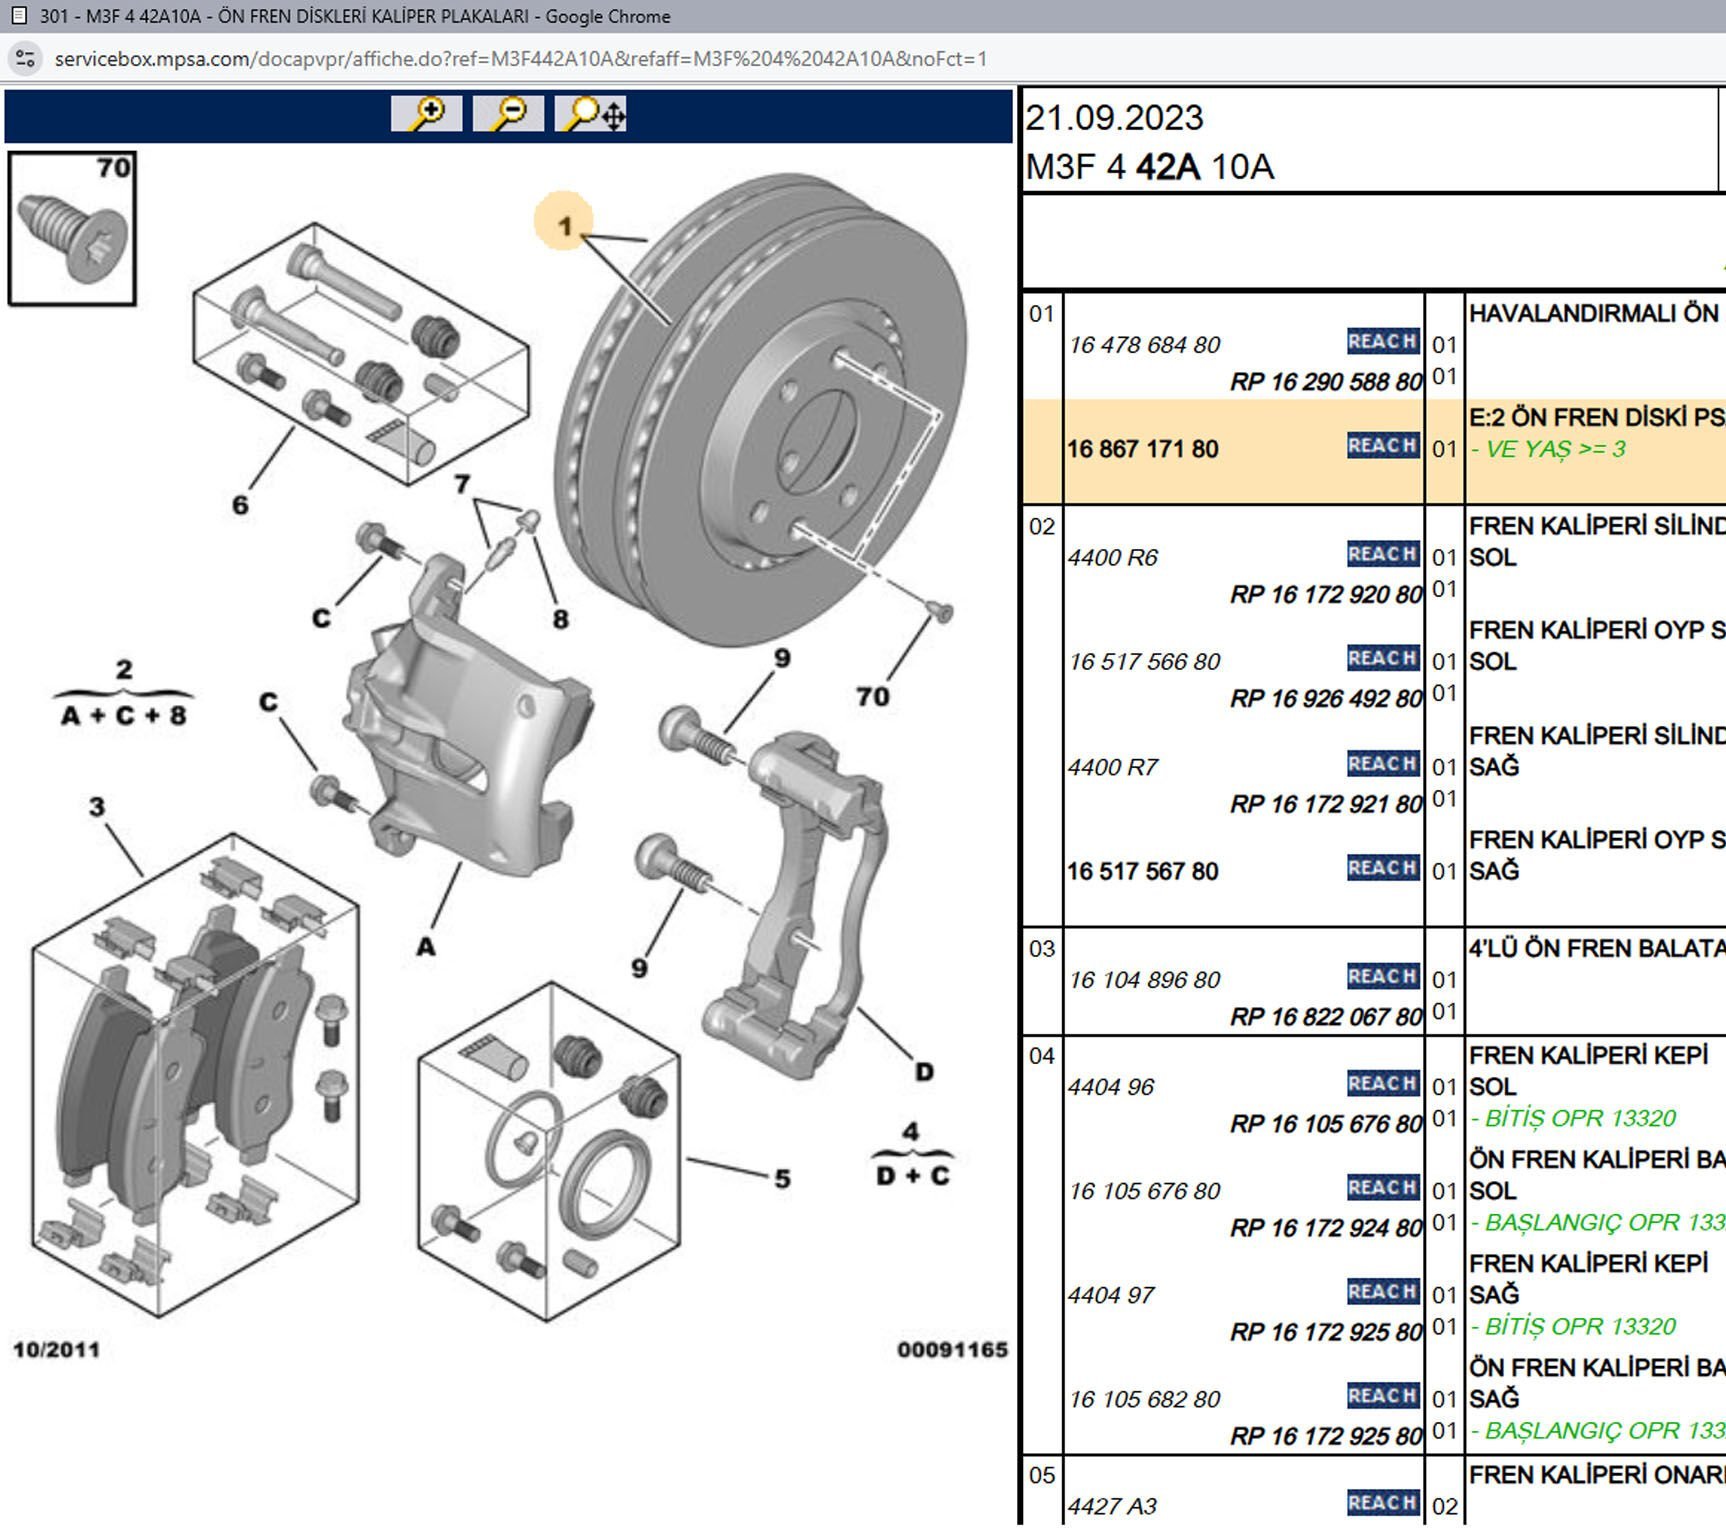Click REACH badge next to 4400 R6
Screen dimensions: 1726x1536
1382,554
